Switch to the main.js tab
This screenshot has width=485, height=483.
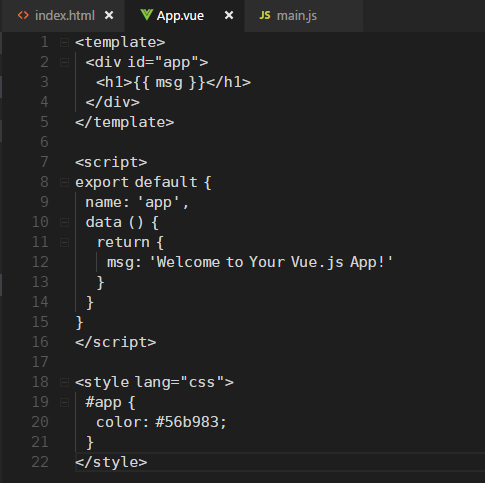point(303,16)
